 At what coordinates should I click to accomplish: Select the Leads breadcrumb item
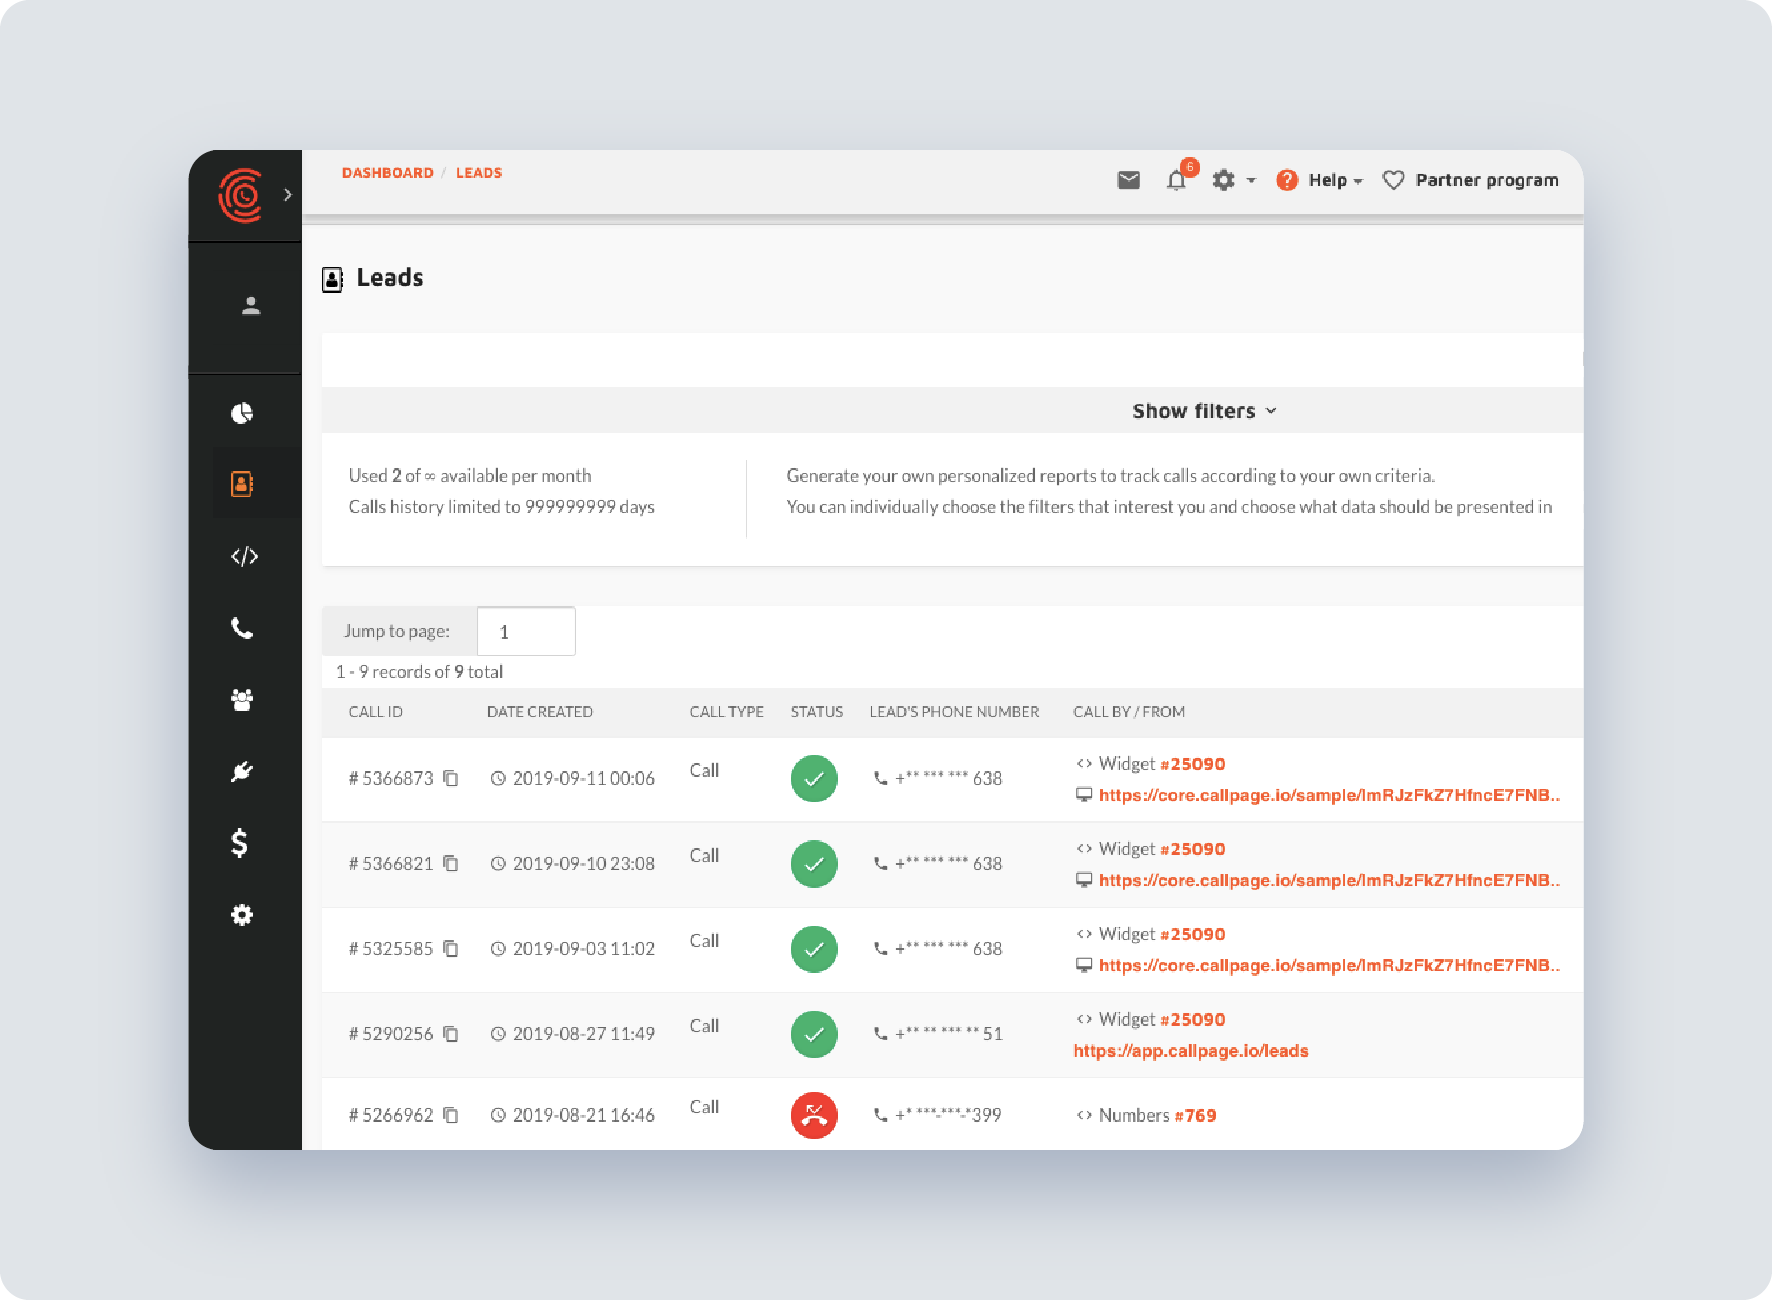click(479, 172)
